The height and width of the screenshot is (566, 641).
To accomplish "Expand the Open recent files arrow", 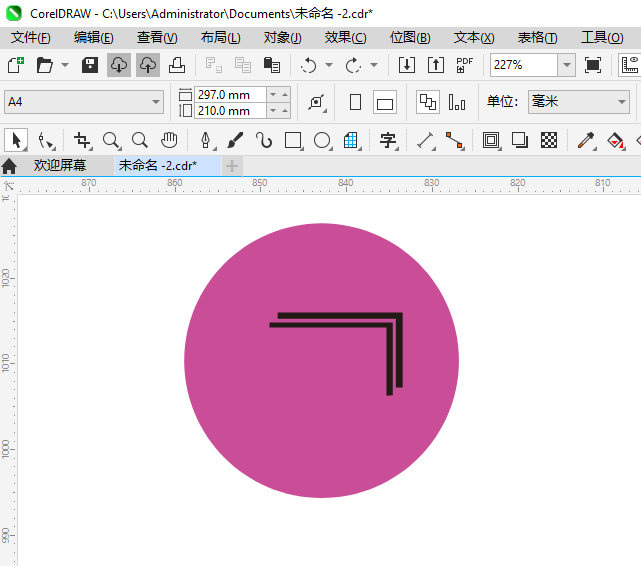I will (x=65, y=65).
